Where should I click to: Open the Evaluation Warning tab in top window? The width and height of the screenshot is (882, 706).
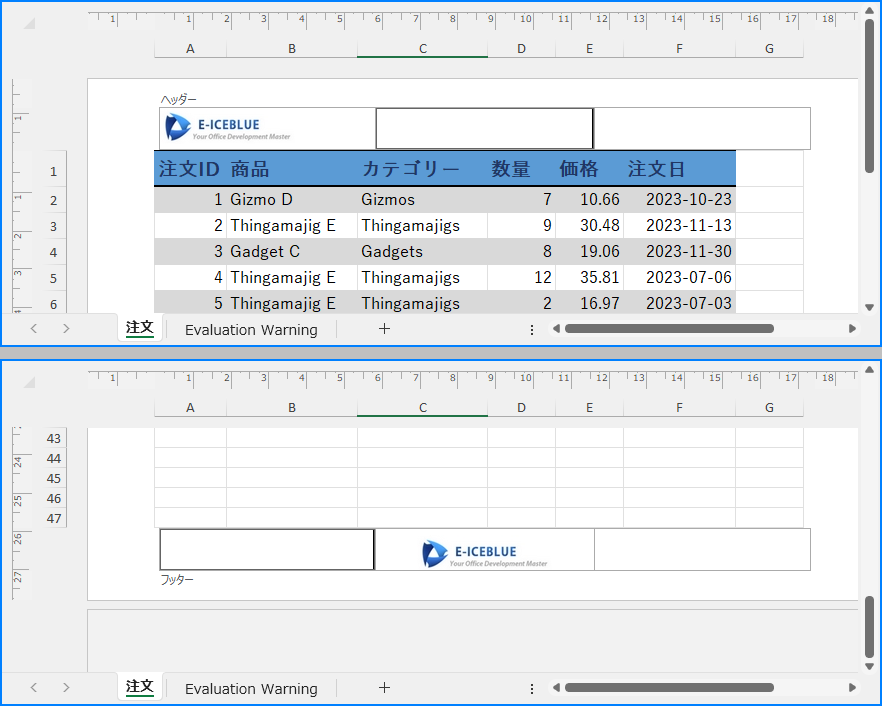251,330
